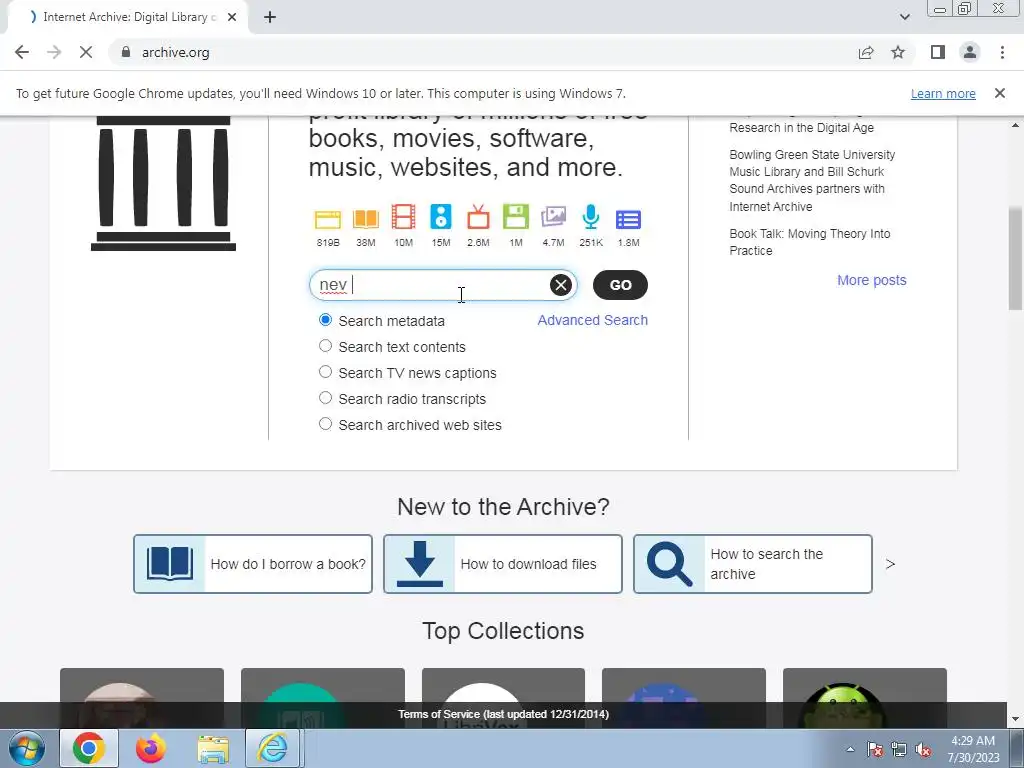Image resolution: width=1024 pixels, height=768 pixels.
Task: Clear the search box with the X icon
Action: pyautogui.click(x=560, y=285)
